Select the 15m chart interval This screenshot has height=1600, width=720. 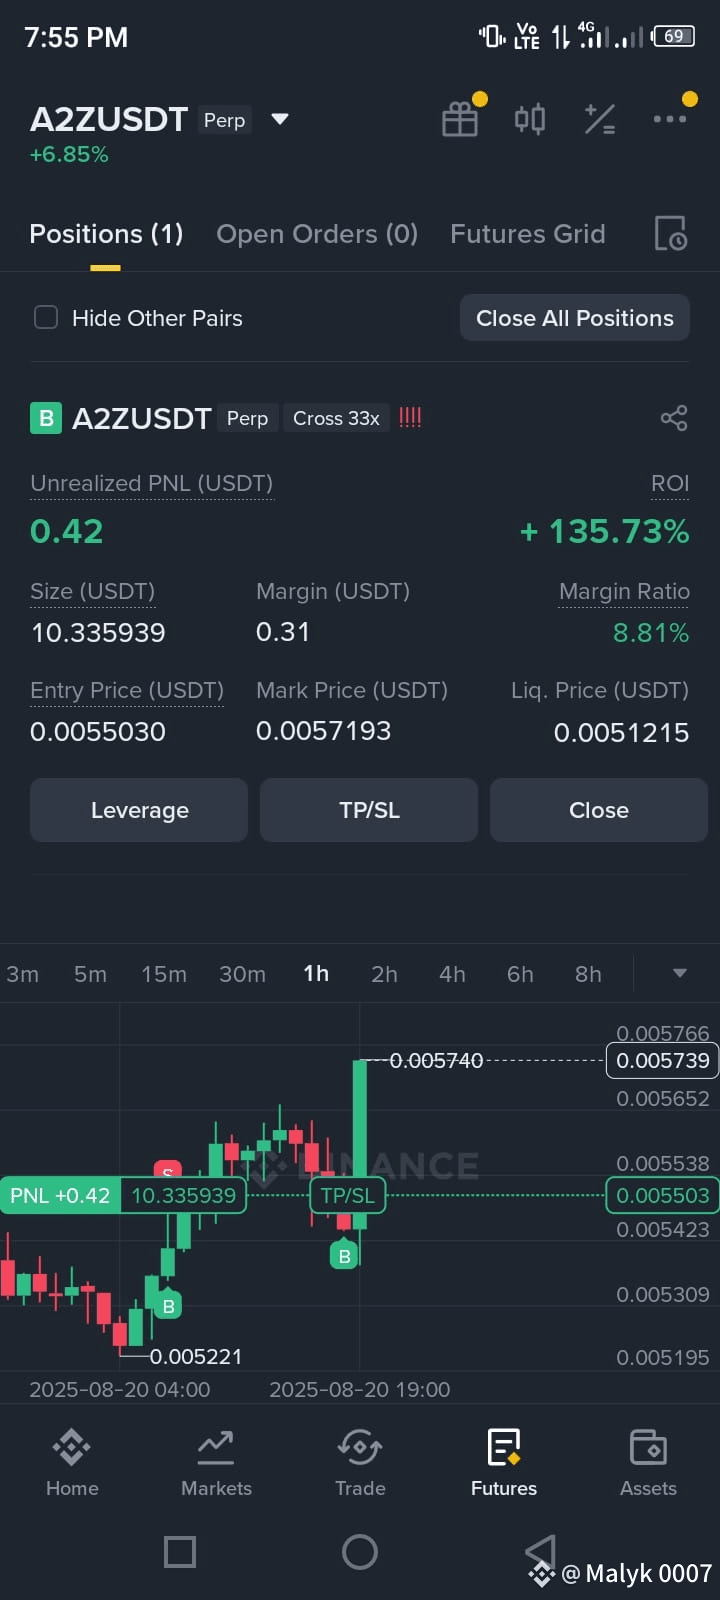[x=164, y=974]
